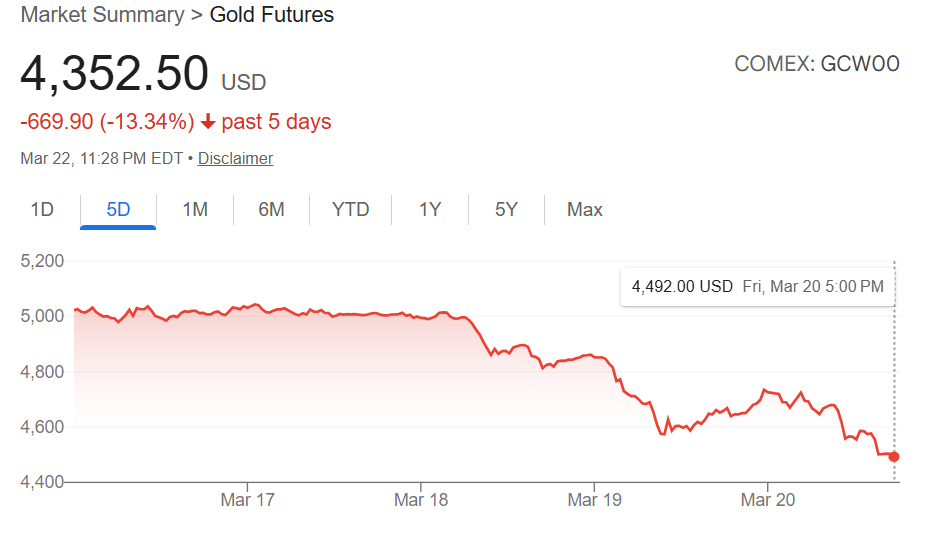
Task: Open the Market Summary breadcrumb link
Action: (102, 15)
